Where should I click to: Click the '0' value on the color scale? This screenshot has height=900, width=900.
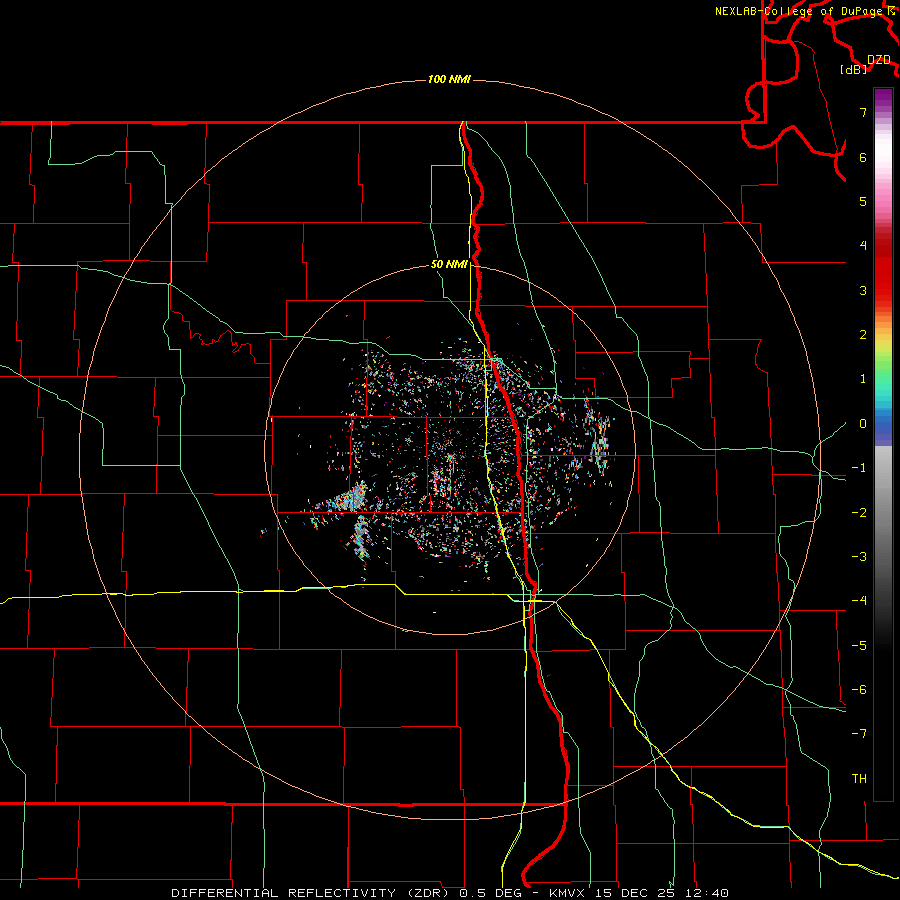pyautogui.click(x=863, y=424)
